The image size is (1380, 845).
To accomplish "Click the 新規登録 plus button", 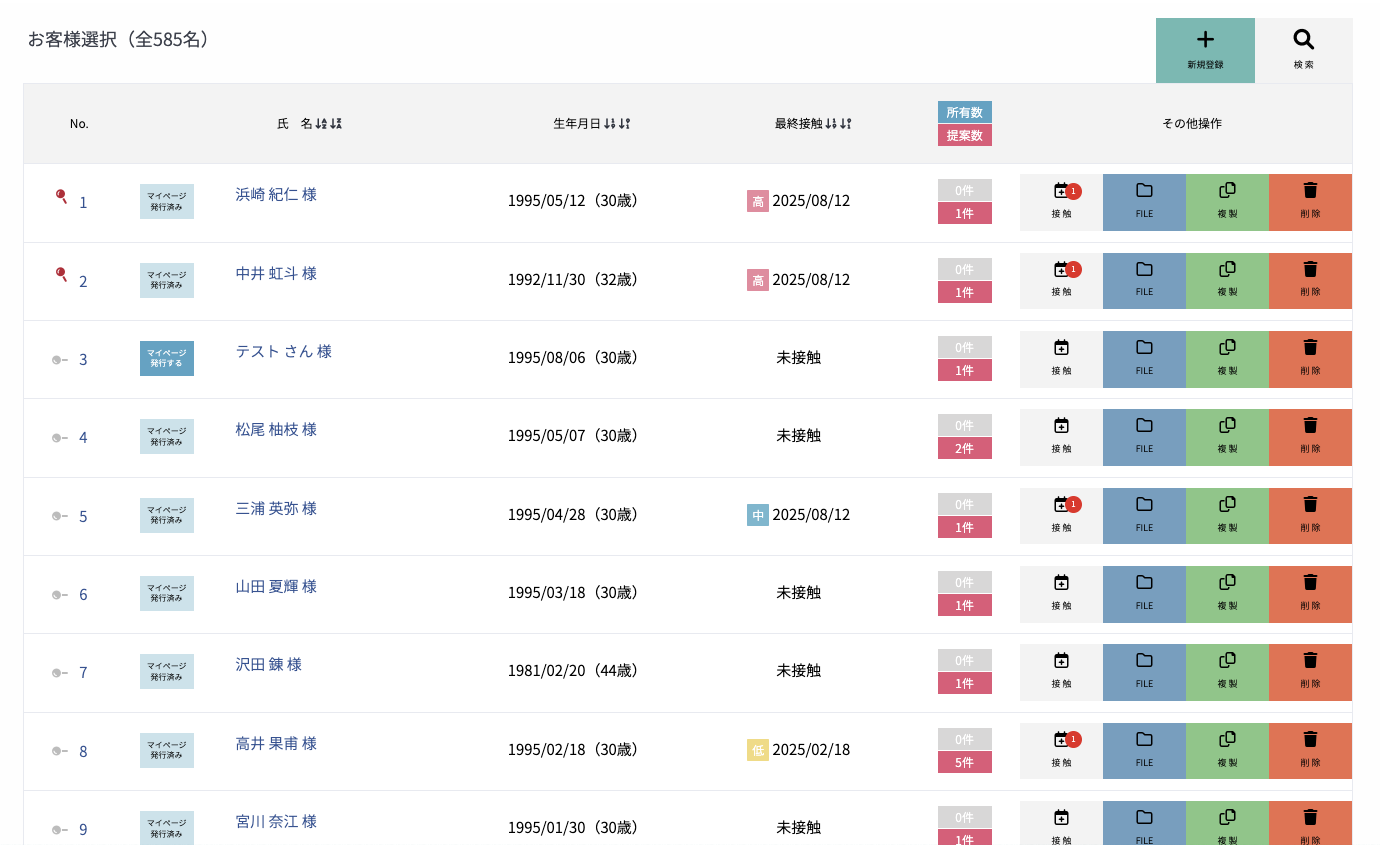I will (1205, 50).
